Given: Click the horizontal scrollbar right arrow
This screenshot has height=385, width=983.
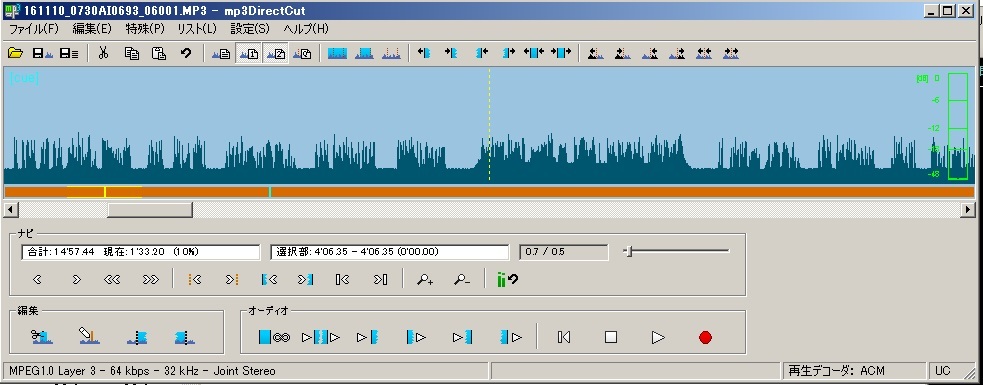Looking at the screenshot, I should (969, 209).
